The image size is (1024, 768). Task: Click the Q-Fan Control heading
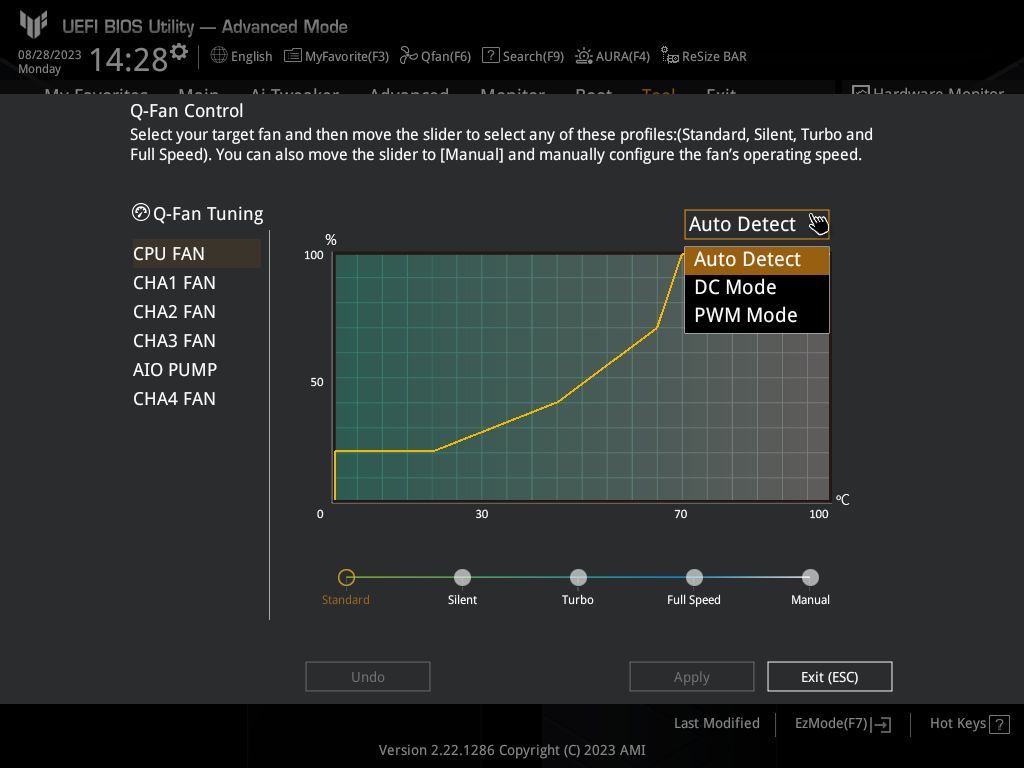click(186, 111)
